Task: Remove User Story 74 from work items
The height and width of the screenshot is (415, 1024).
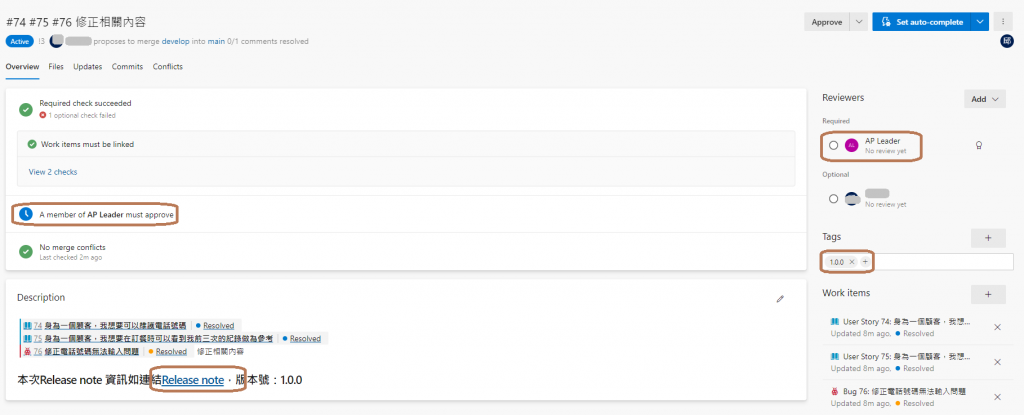Action: (996, 327)
